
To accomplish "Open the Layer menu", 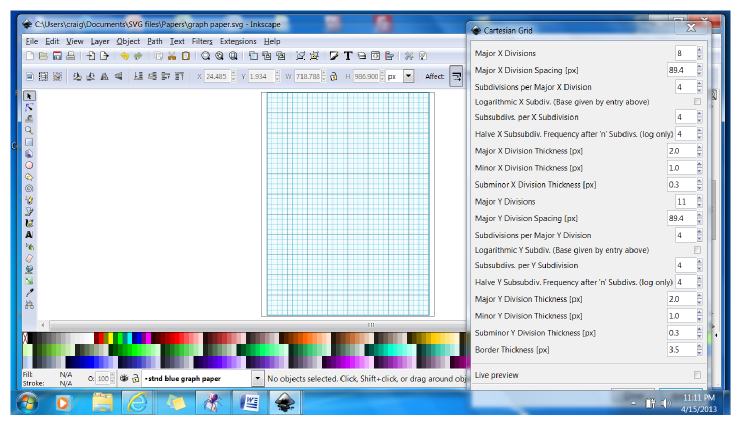I will point(100,42).
